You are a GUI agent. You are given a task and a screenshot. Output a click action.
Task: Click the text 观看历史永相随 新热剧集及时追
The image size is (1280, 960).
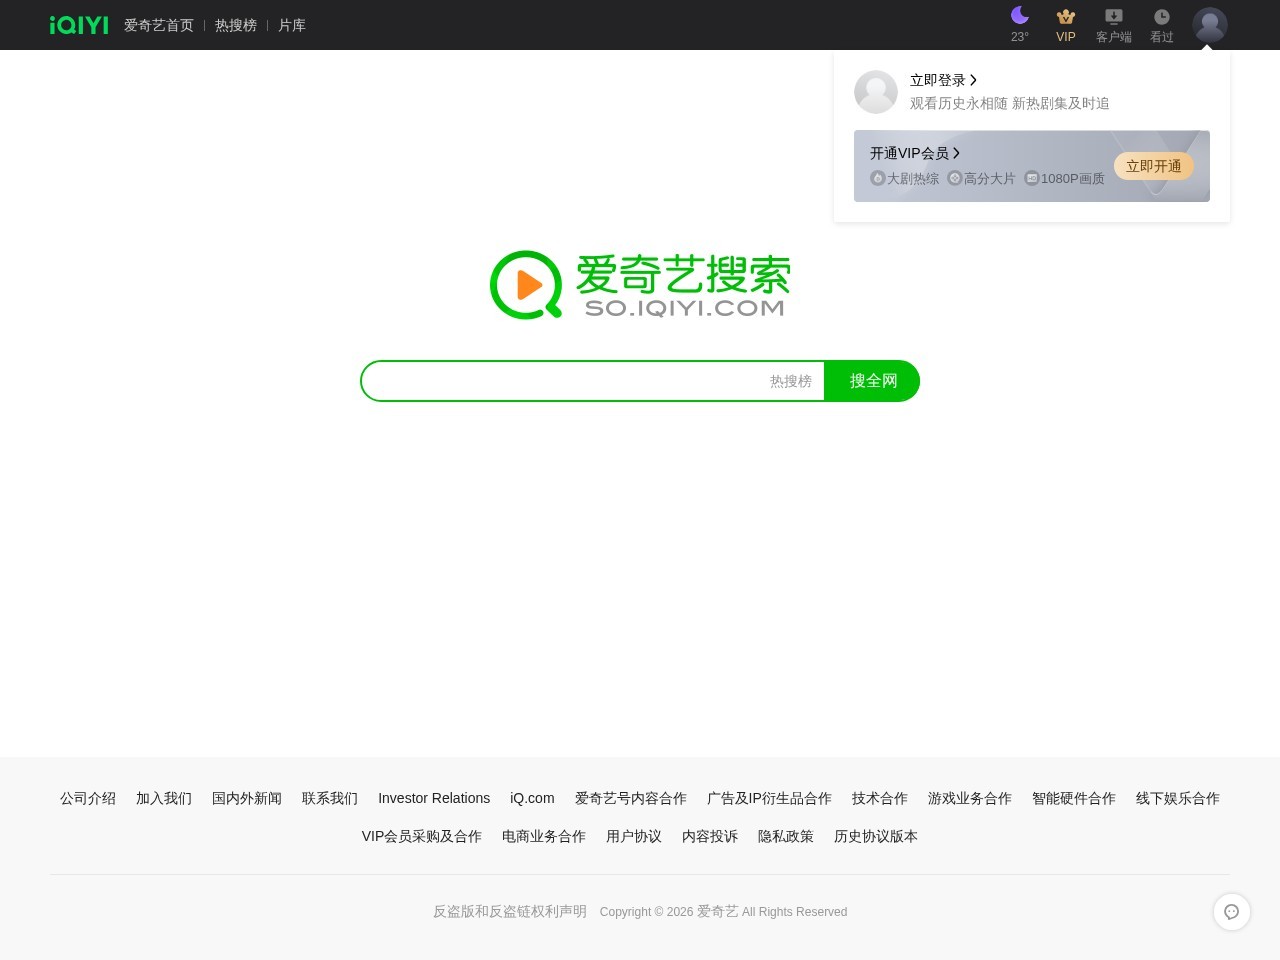coord(1010,103)
